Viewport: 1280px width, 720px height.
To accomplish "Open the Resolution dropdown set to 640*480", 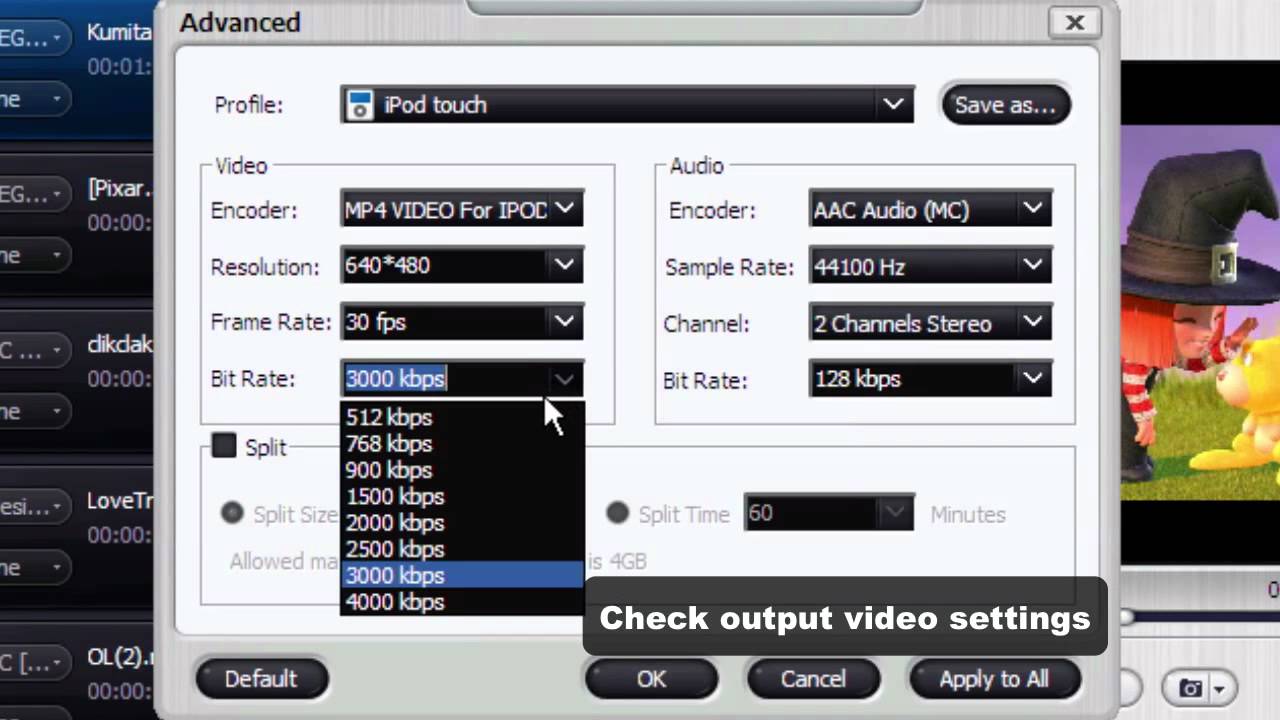I will pyautogui.click(x=462, y=265).
